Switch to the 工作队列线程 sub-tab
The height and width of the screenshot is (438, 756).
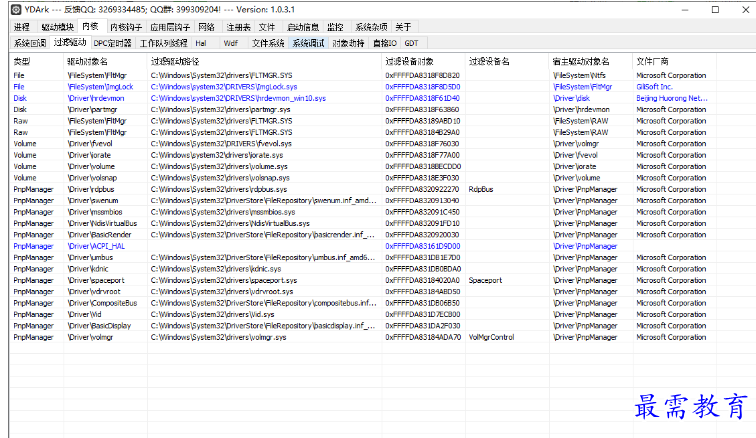coord(163,43)
